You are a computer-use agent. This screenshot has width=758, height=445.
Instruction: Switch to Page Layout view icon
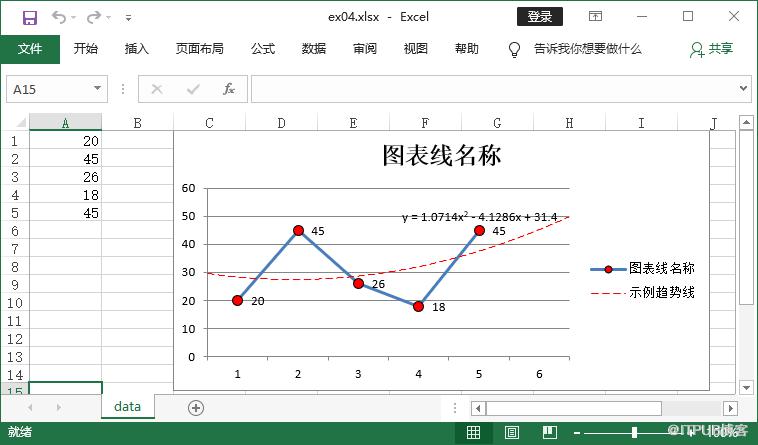[x=512, y=432]
